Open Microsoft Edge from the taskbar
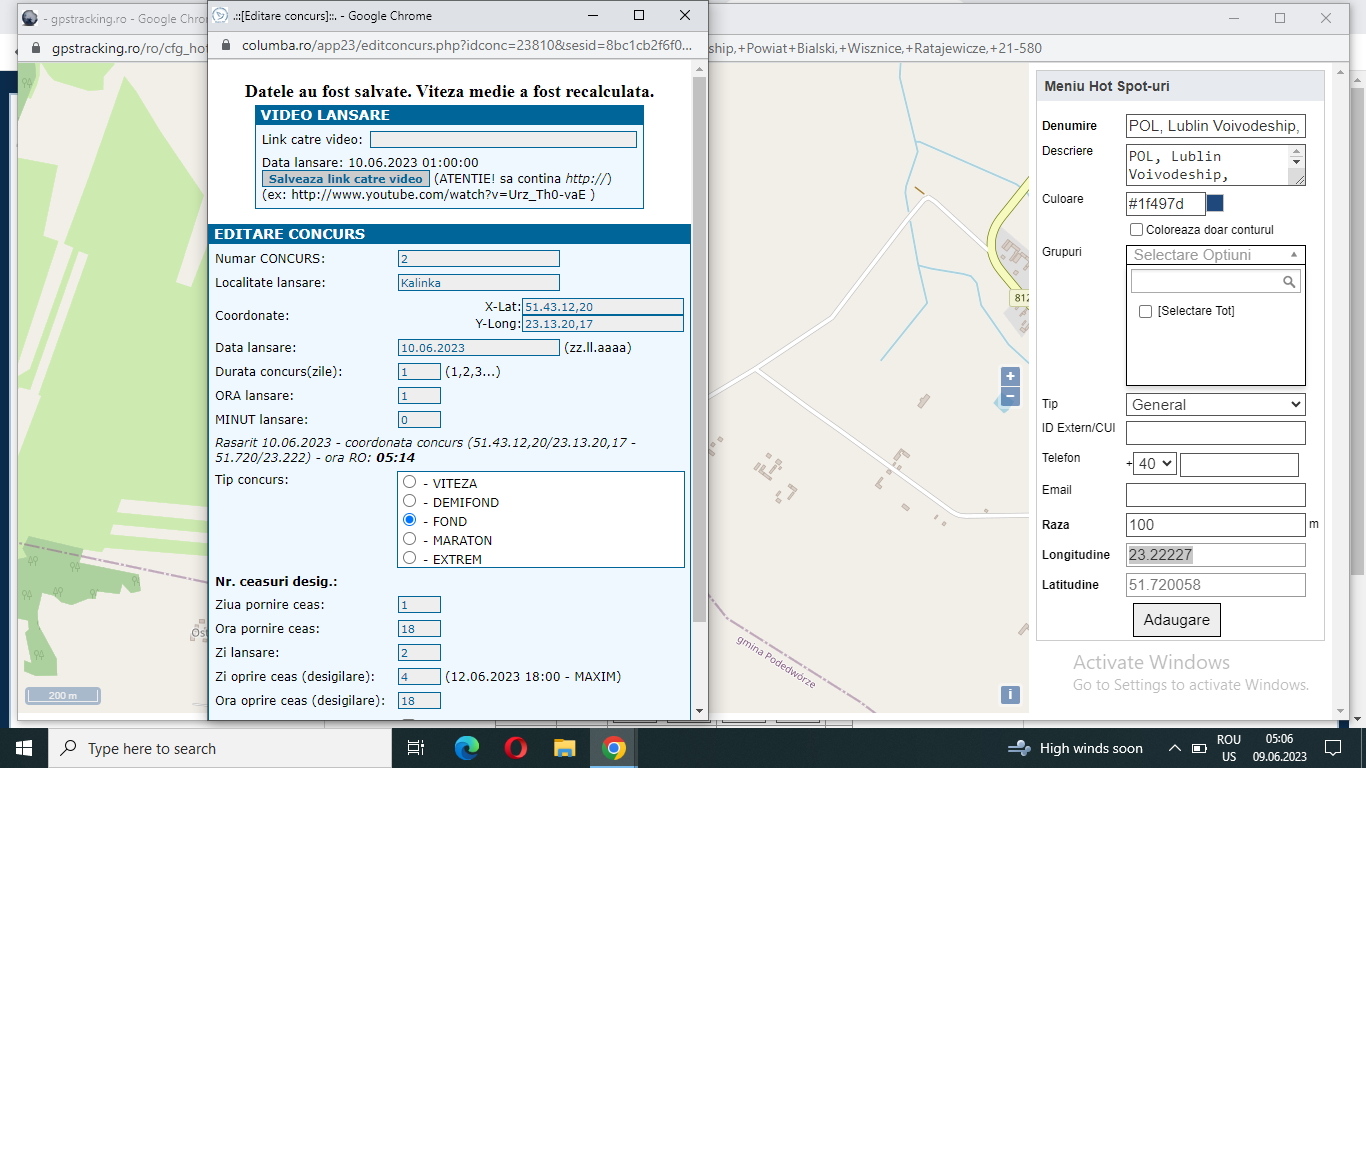This screenshot has width=1366, height=1172. (x=467, y=748)
